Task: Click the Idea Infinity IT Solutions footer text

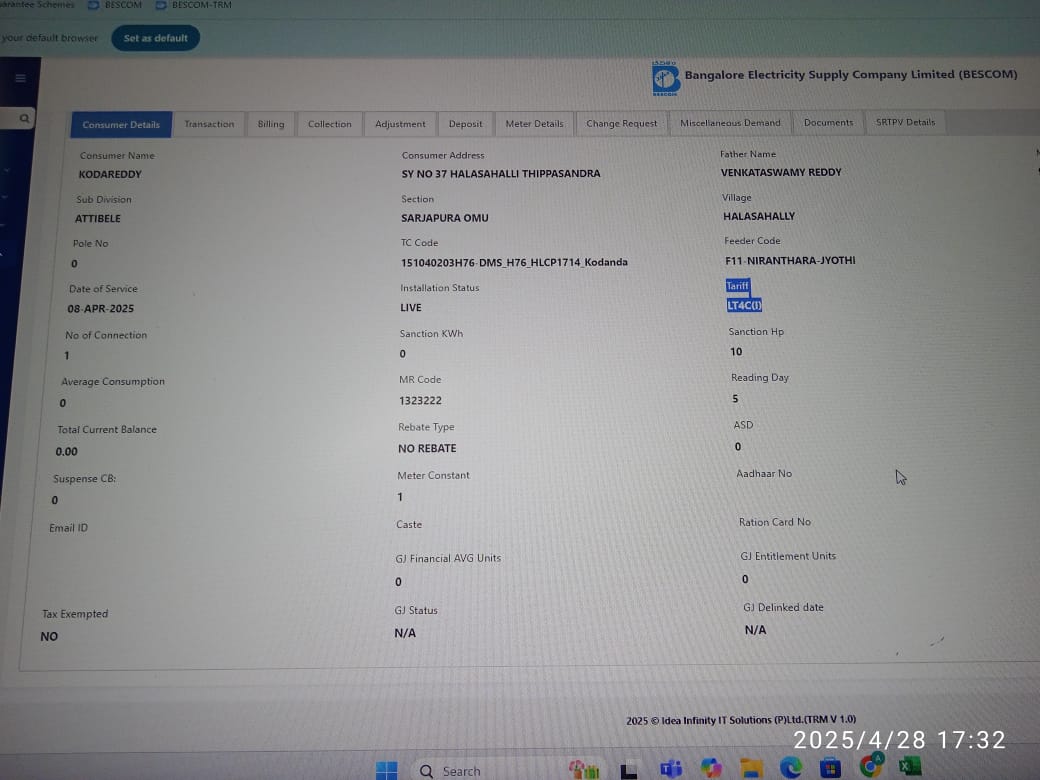Action: coord(741,720)
